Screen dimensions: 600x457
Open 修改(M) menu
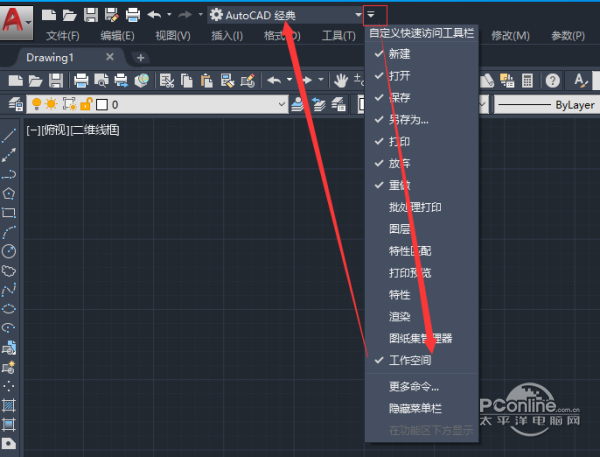[x=510, y=36]
